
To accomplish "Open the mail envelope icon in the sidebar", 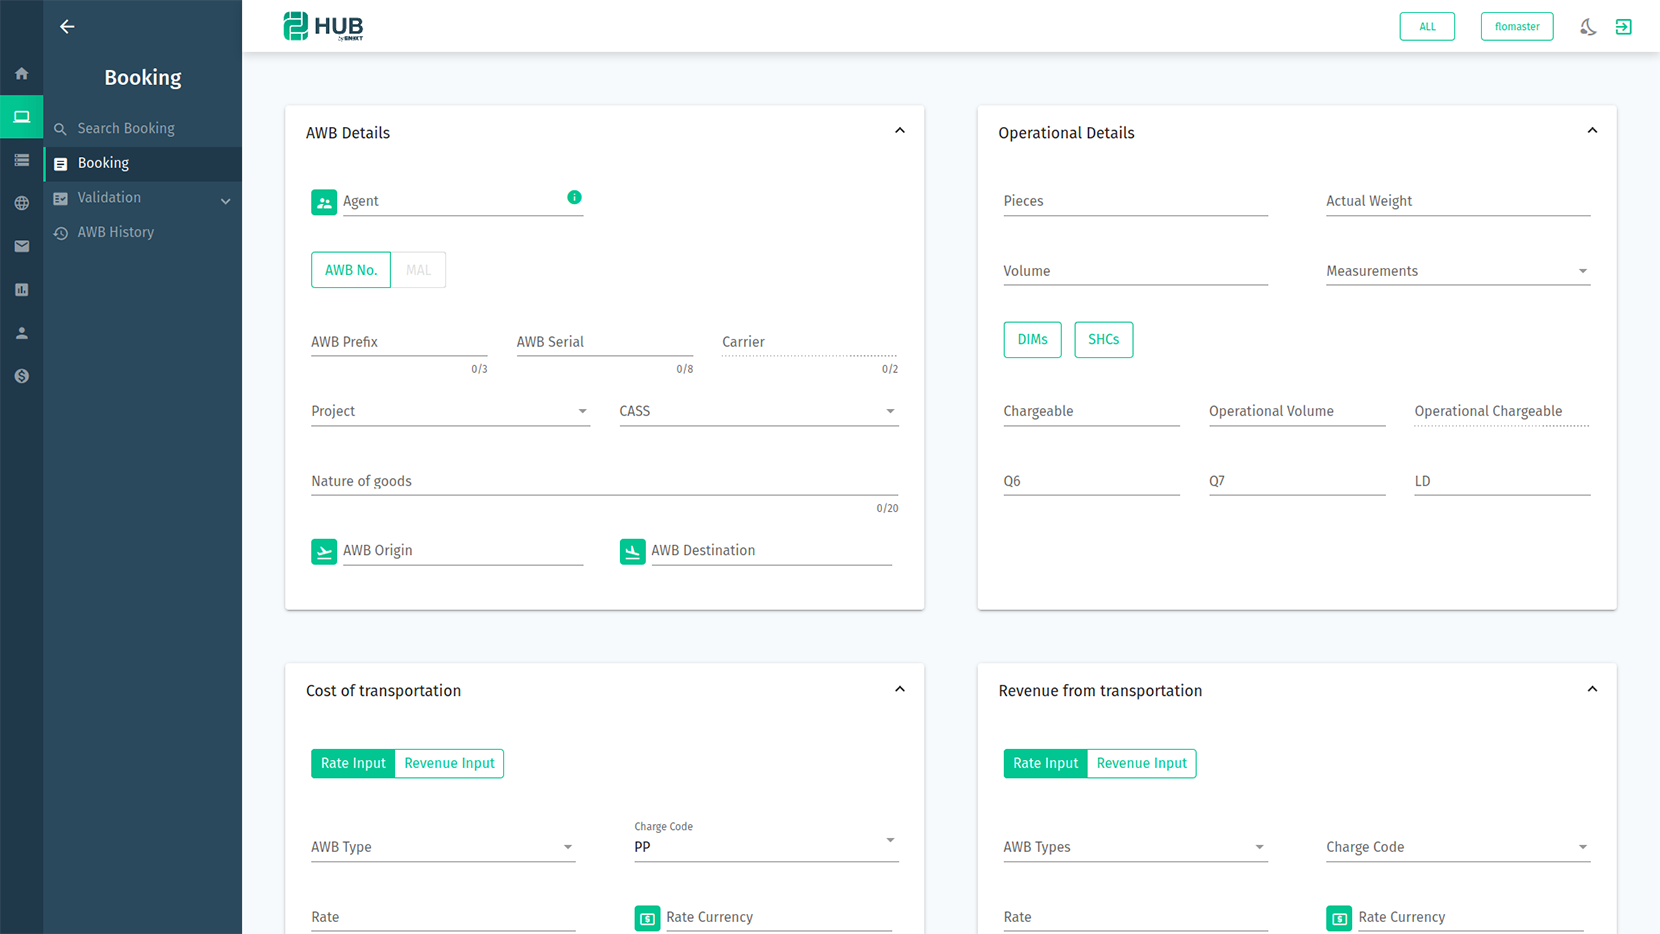I will coord(21,246).
